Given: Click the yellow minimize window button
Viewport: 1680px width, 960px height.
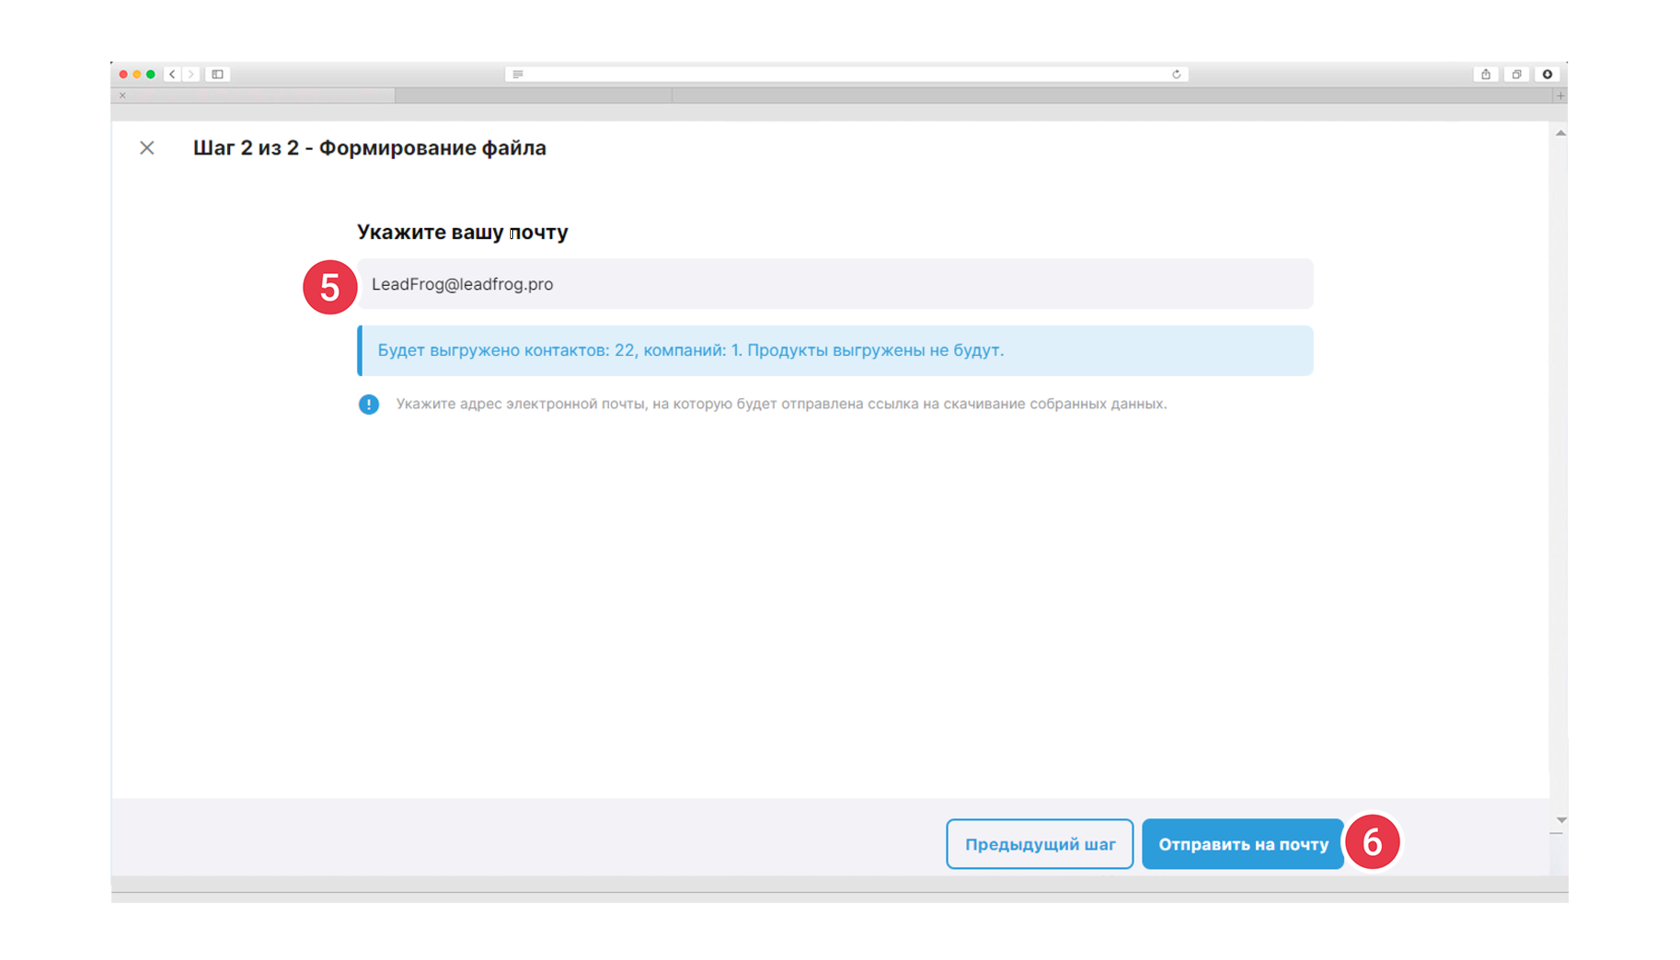Looking at the screenshot, I should tap(137, 74).
